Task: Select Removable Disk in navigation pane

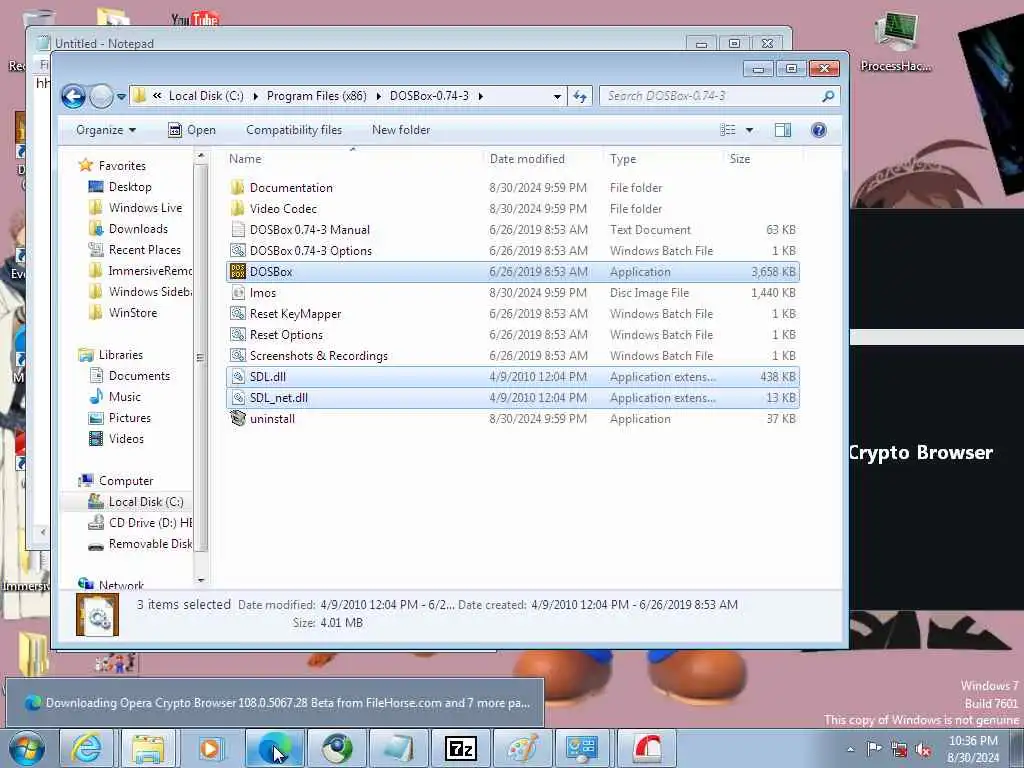Action: tap(150, 543)
